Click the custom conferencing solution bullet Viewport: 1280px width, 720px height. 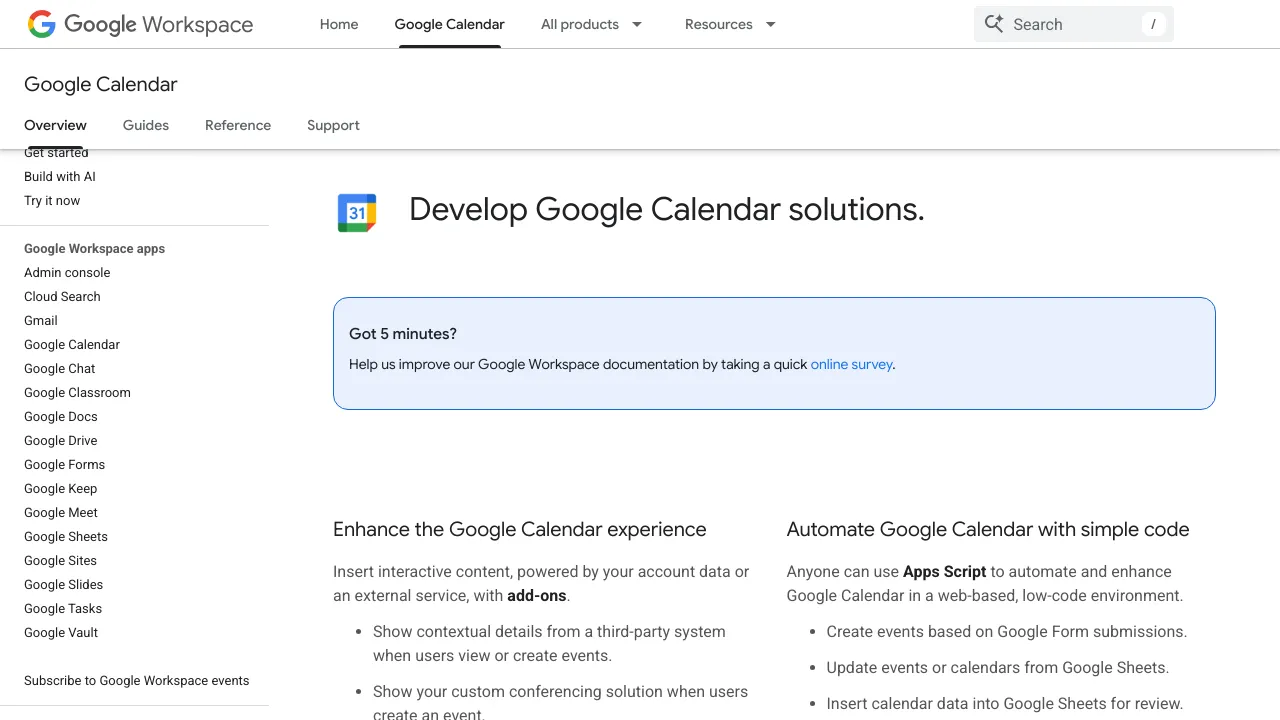tap(560, 701)
